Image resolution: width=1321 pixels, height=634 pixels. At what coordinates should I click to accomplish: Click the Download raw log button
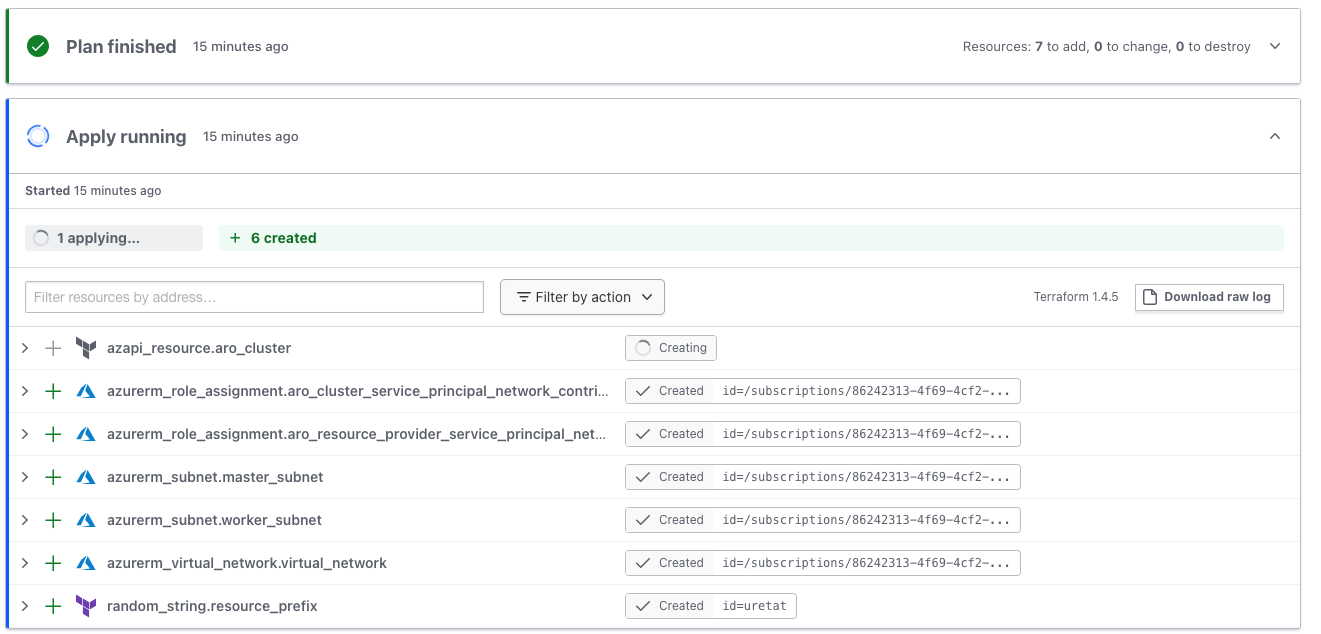(1209, 296)
